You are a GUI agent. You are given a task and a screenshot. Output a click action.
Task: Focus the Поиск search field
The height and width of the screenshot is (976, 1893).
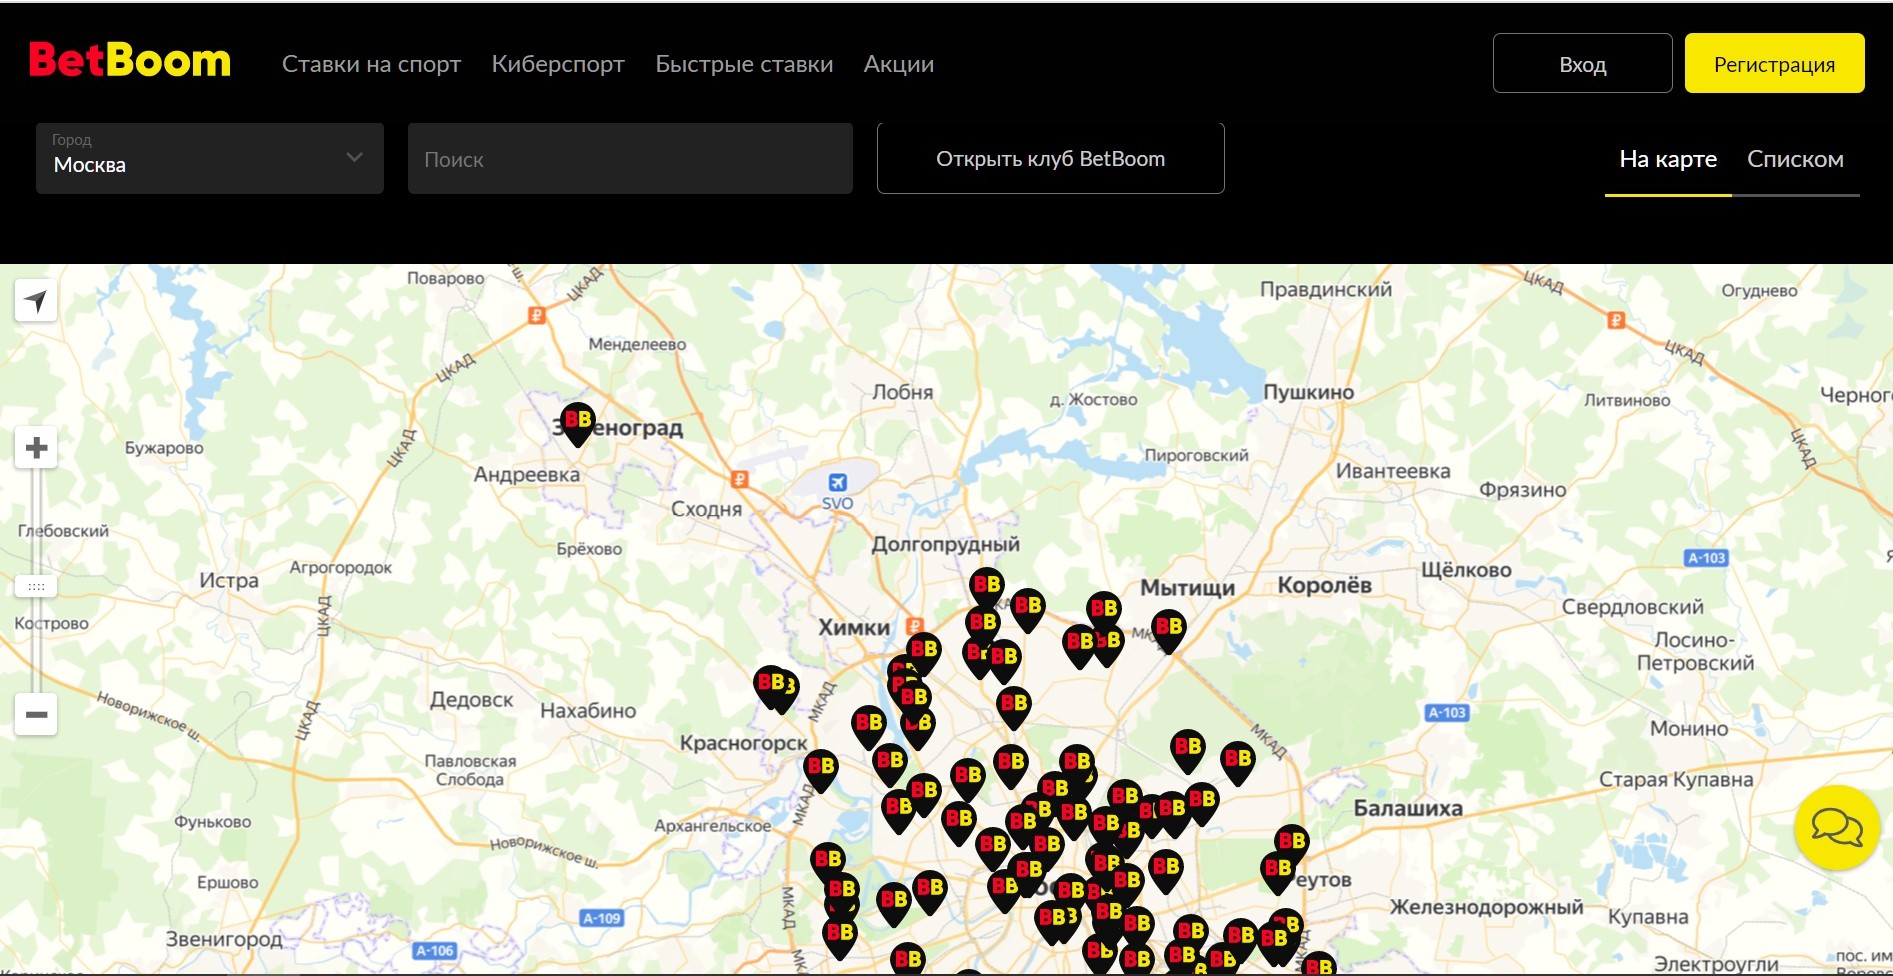(630, 158)
